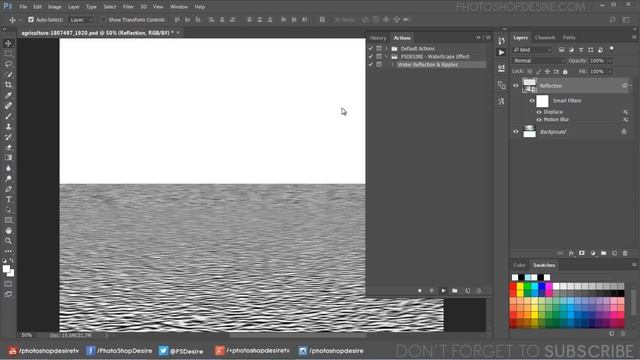640x360 pixels.
Task: Pick the red swatch in Swatches panel
Action: 513,287
